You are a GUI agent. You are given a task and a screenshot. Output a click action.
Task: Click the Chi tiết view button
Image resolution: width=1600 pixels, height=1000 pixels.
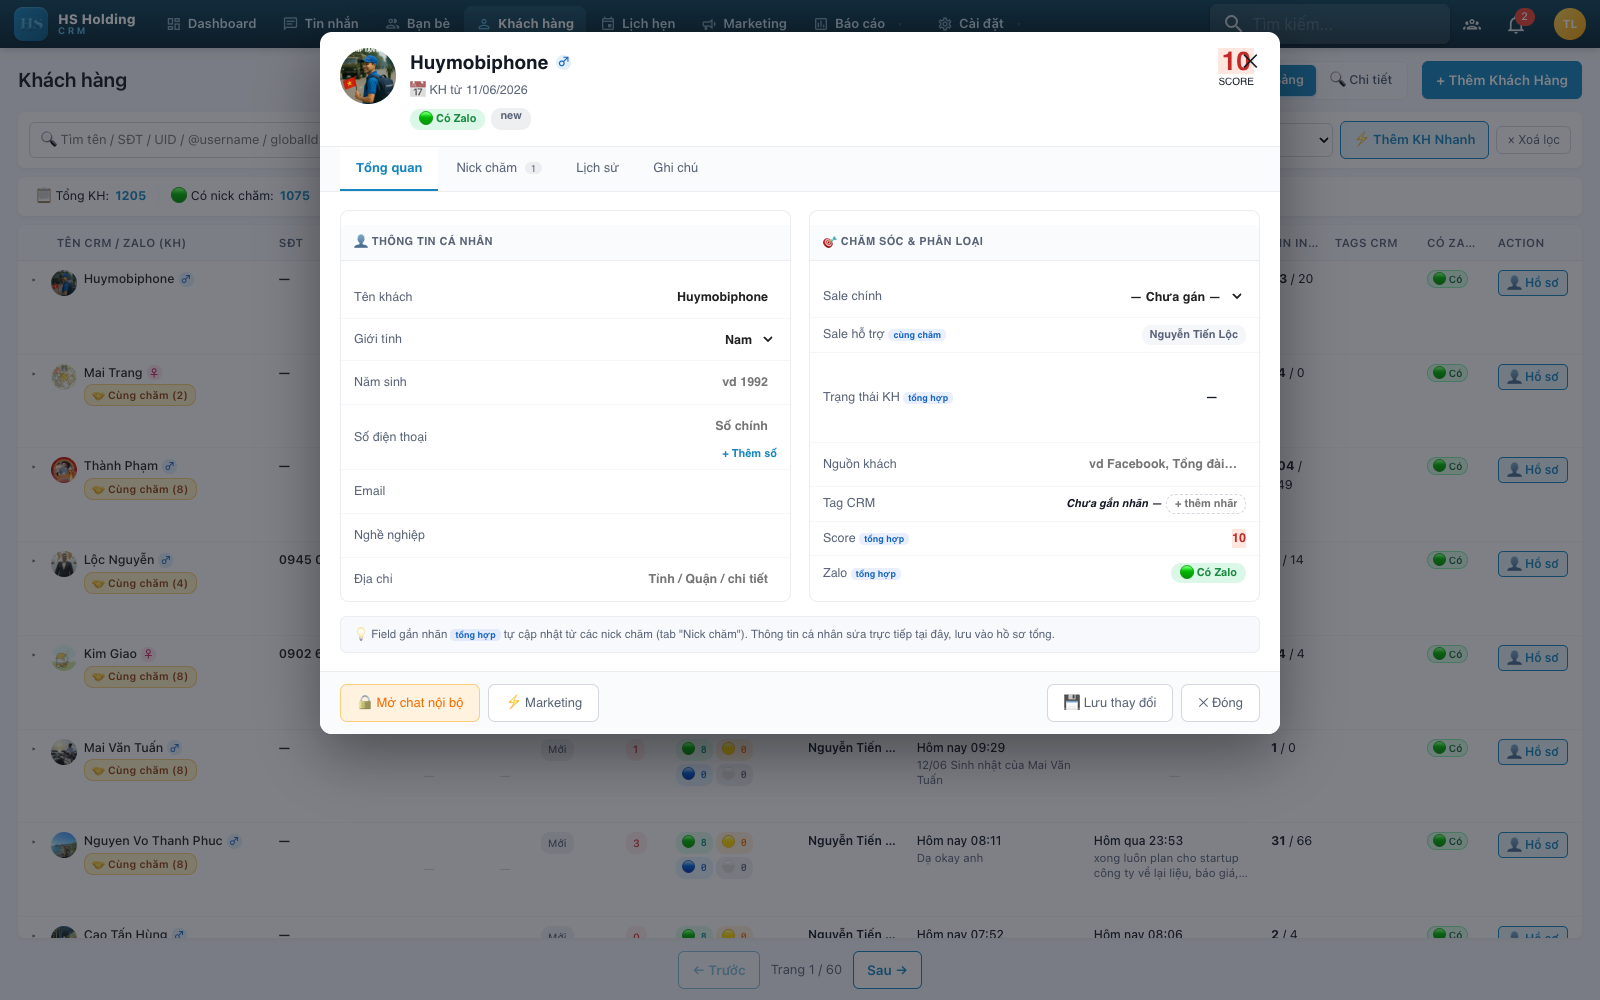[1362, 80]
